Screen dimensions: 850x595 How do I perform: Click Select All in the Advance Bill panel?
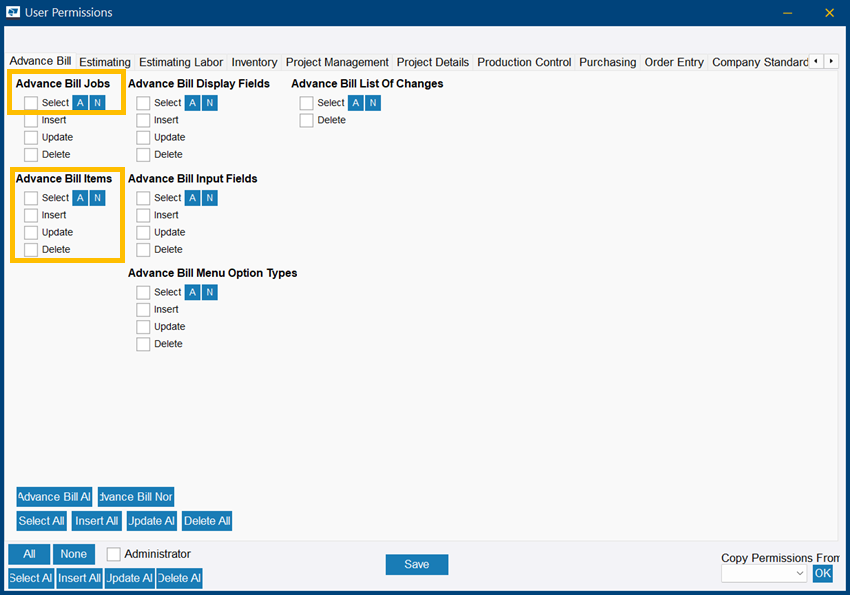pyautogui.click(x=42, y=521)
